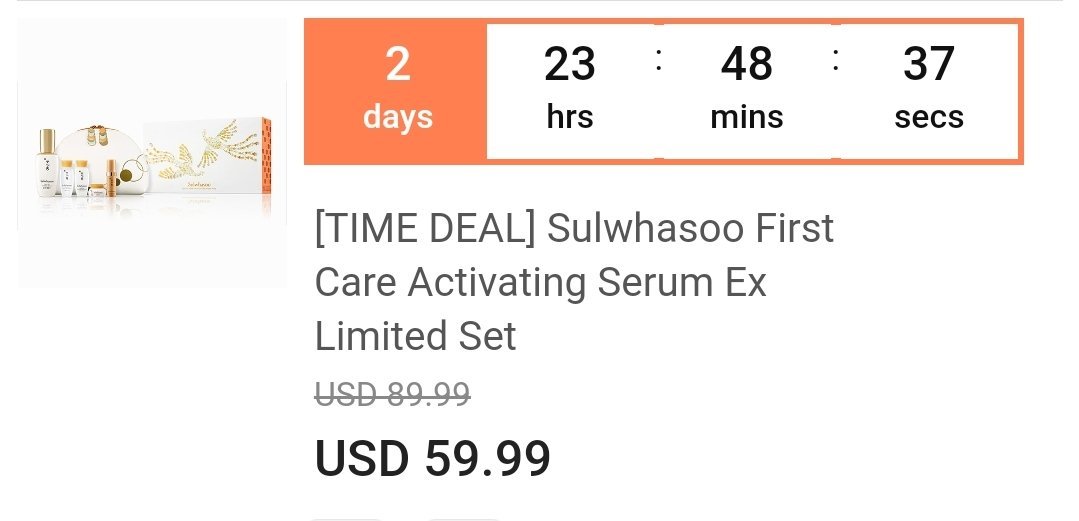Click the "hrs" label in the timer
The width and height of the screenshot is (1079, 521).
click(570, 117)
